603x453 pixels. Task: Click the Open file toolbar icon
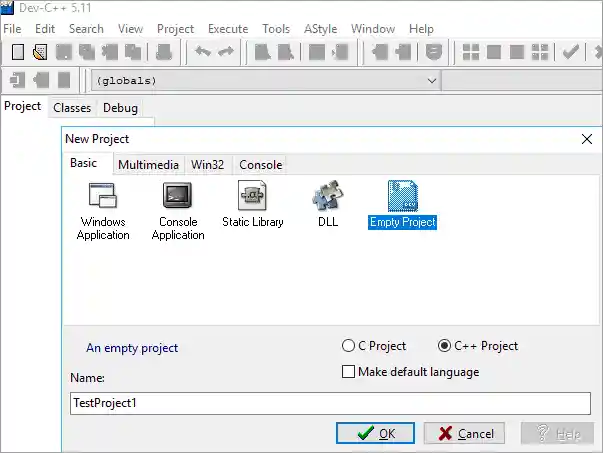(40, 52)
